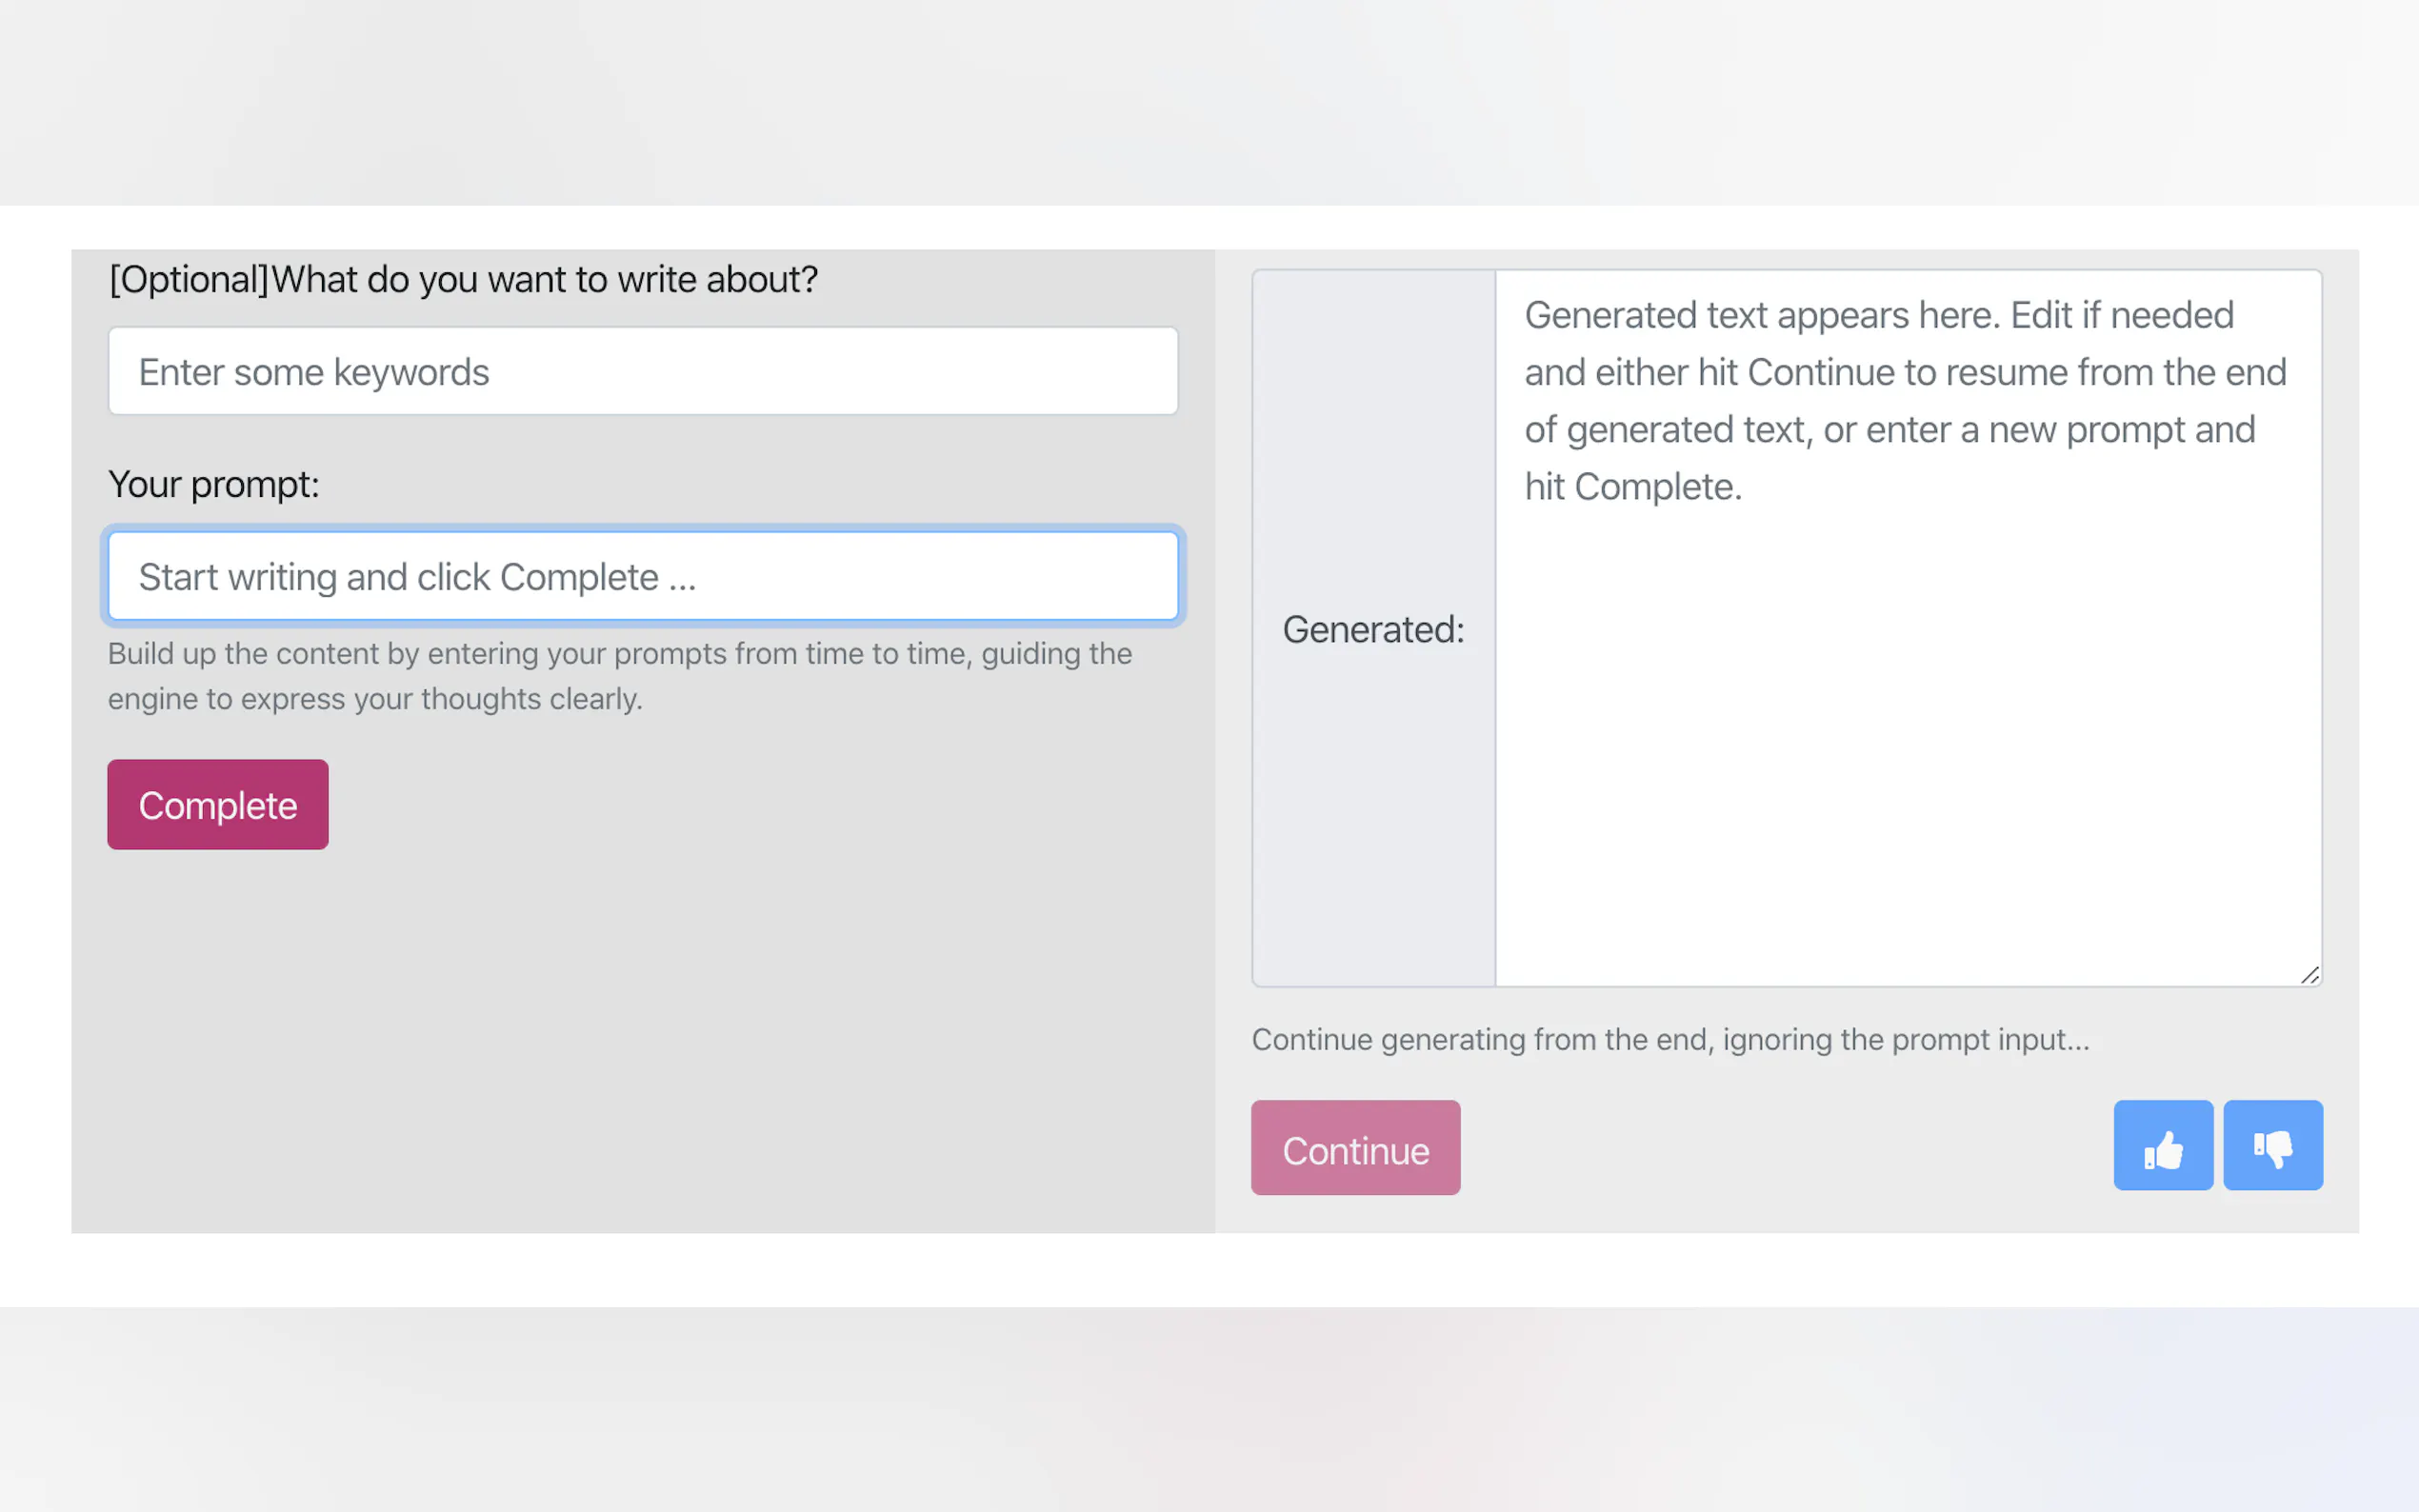Click the 'Your prompt:' label

point(214,485)
